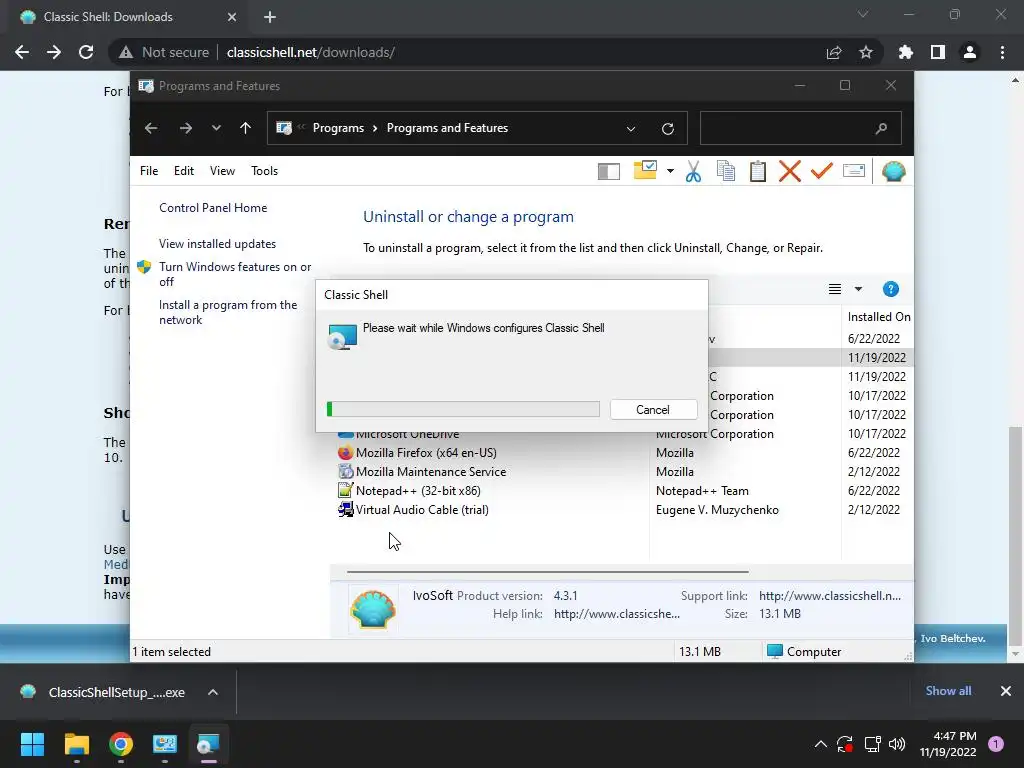
Task: Click Show all downloads
Action: tap(948, 691)
